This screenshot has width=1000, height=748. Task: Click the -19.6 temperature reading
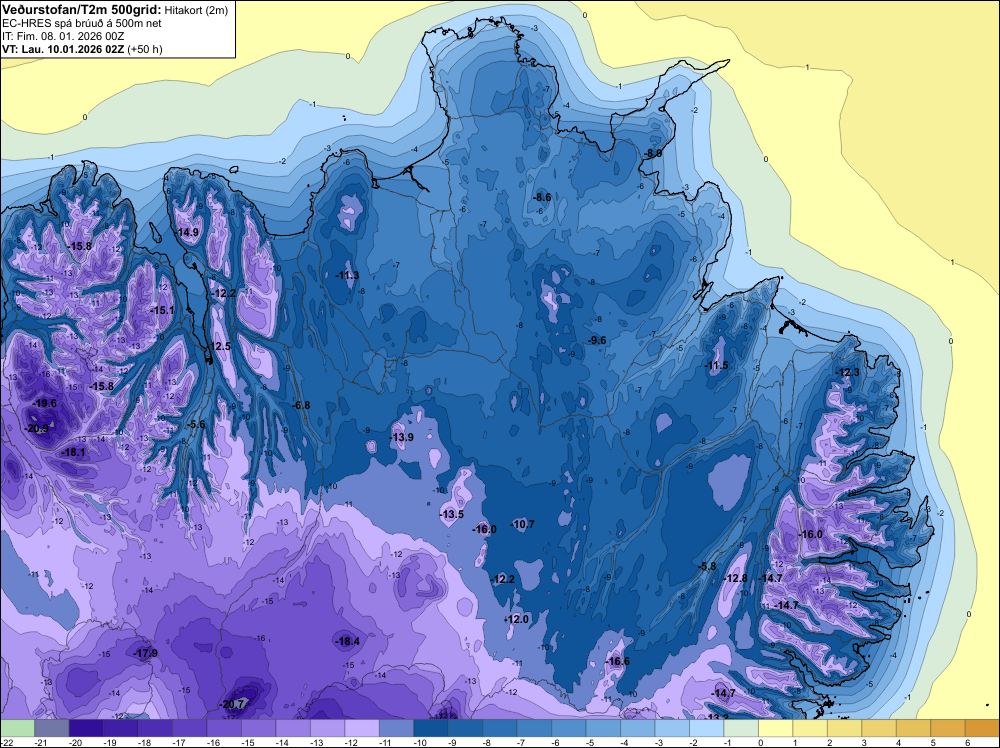tap(45, 403)
